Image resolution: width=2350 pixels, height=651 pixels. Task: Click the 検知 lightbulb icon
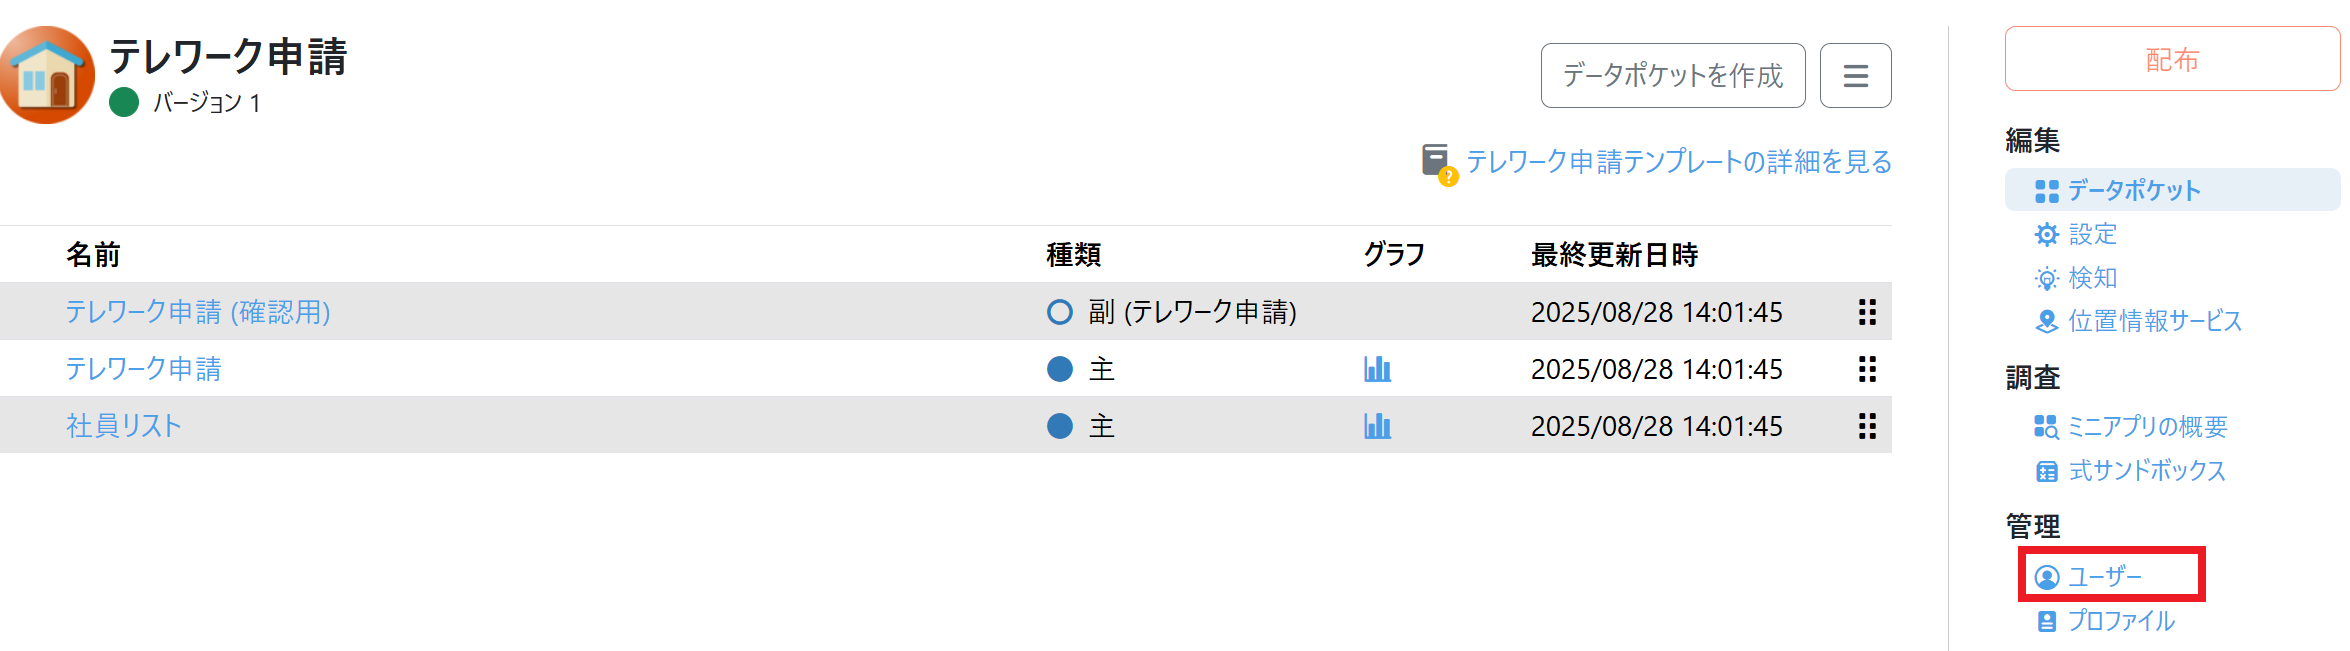click(2047, 278)
